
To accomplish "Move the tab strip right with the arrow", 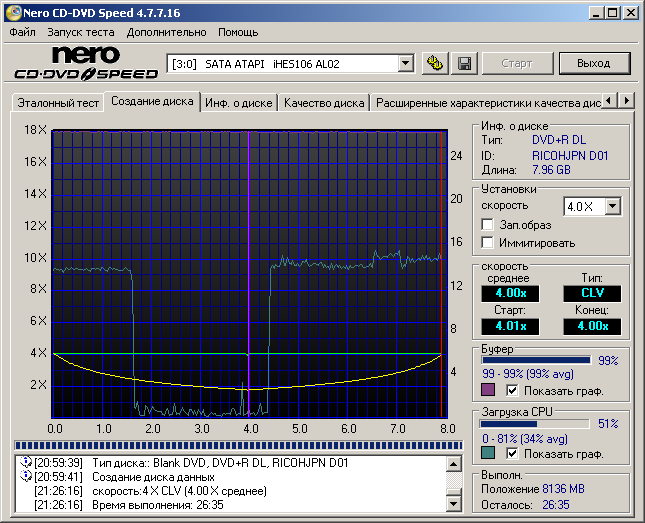I will click(x=626, y=100).
